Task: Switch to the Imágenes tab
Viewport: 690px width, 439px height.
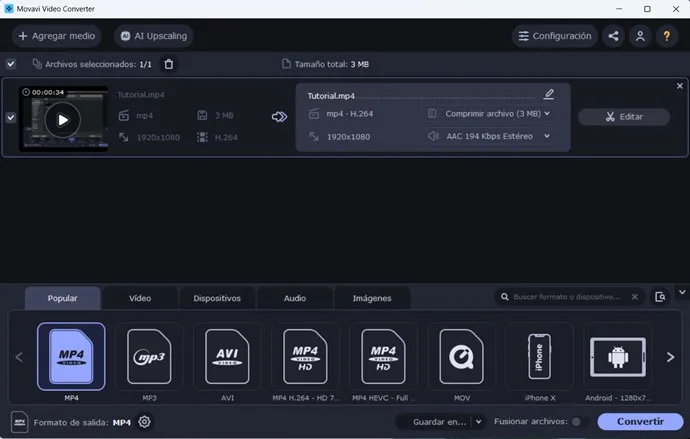Action: pos(372,298)
